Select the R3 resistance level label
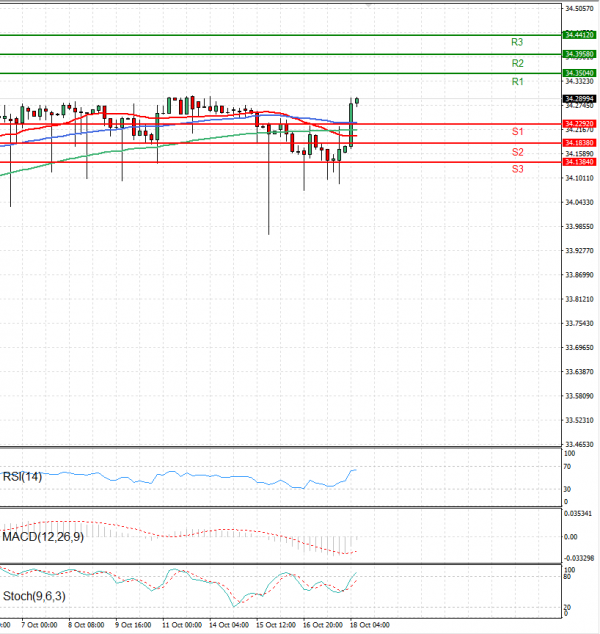The image size is (600, 634). (517, 43)
